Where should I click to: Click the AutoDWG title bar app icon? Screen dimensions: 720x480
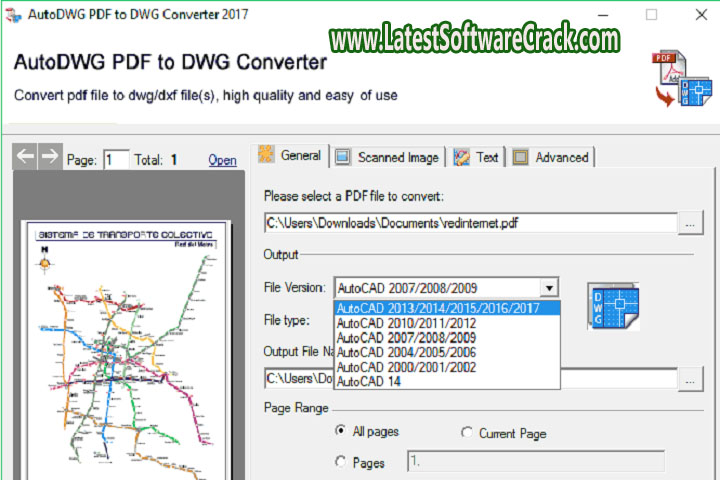click(x=13, y=15)
